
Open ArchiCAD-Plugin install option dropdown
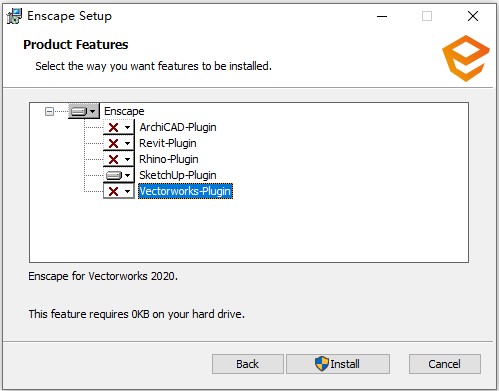tap(119, 127)
